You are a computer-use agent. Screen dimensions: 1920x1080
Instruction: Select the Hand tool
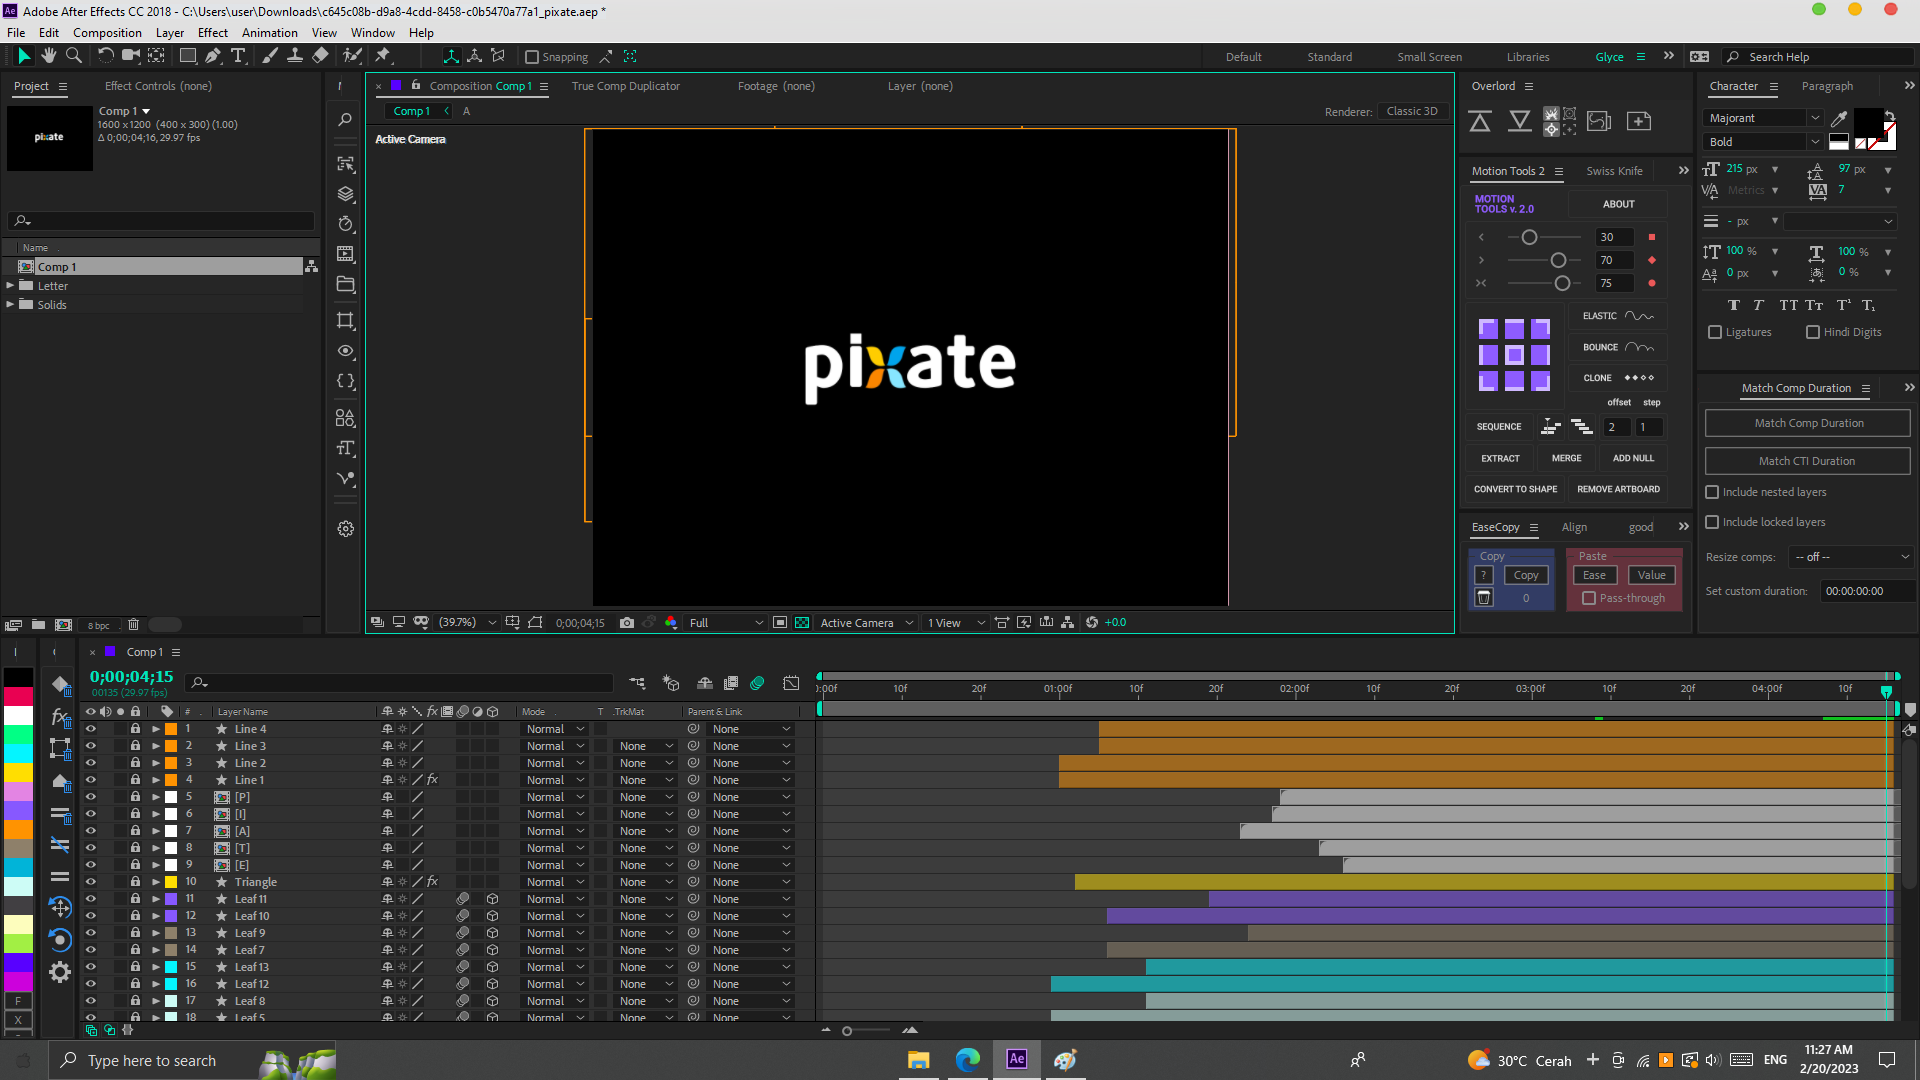pos(48,56)
